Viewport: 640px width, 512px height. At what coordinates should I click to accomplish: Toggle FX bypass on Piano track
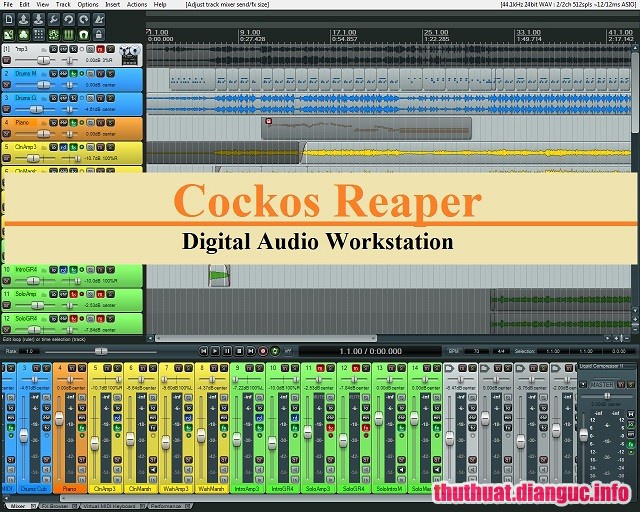[x=82, y=122]
